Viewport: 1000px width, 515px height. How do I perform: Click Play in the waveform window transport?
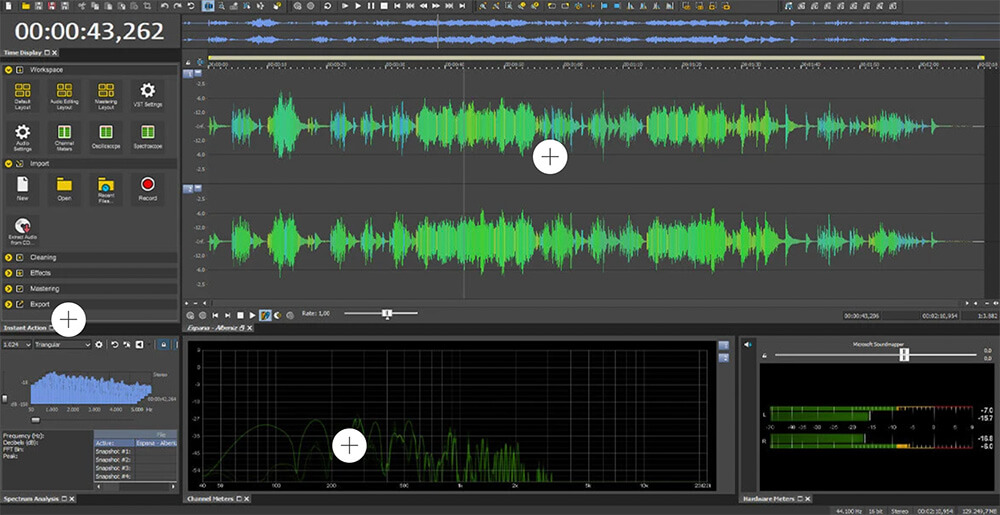point(253,315)
